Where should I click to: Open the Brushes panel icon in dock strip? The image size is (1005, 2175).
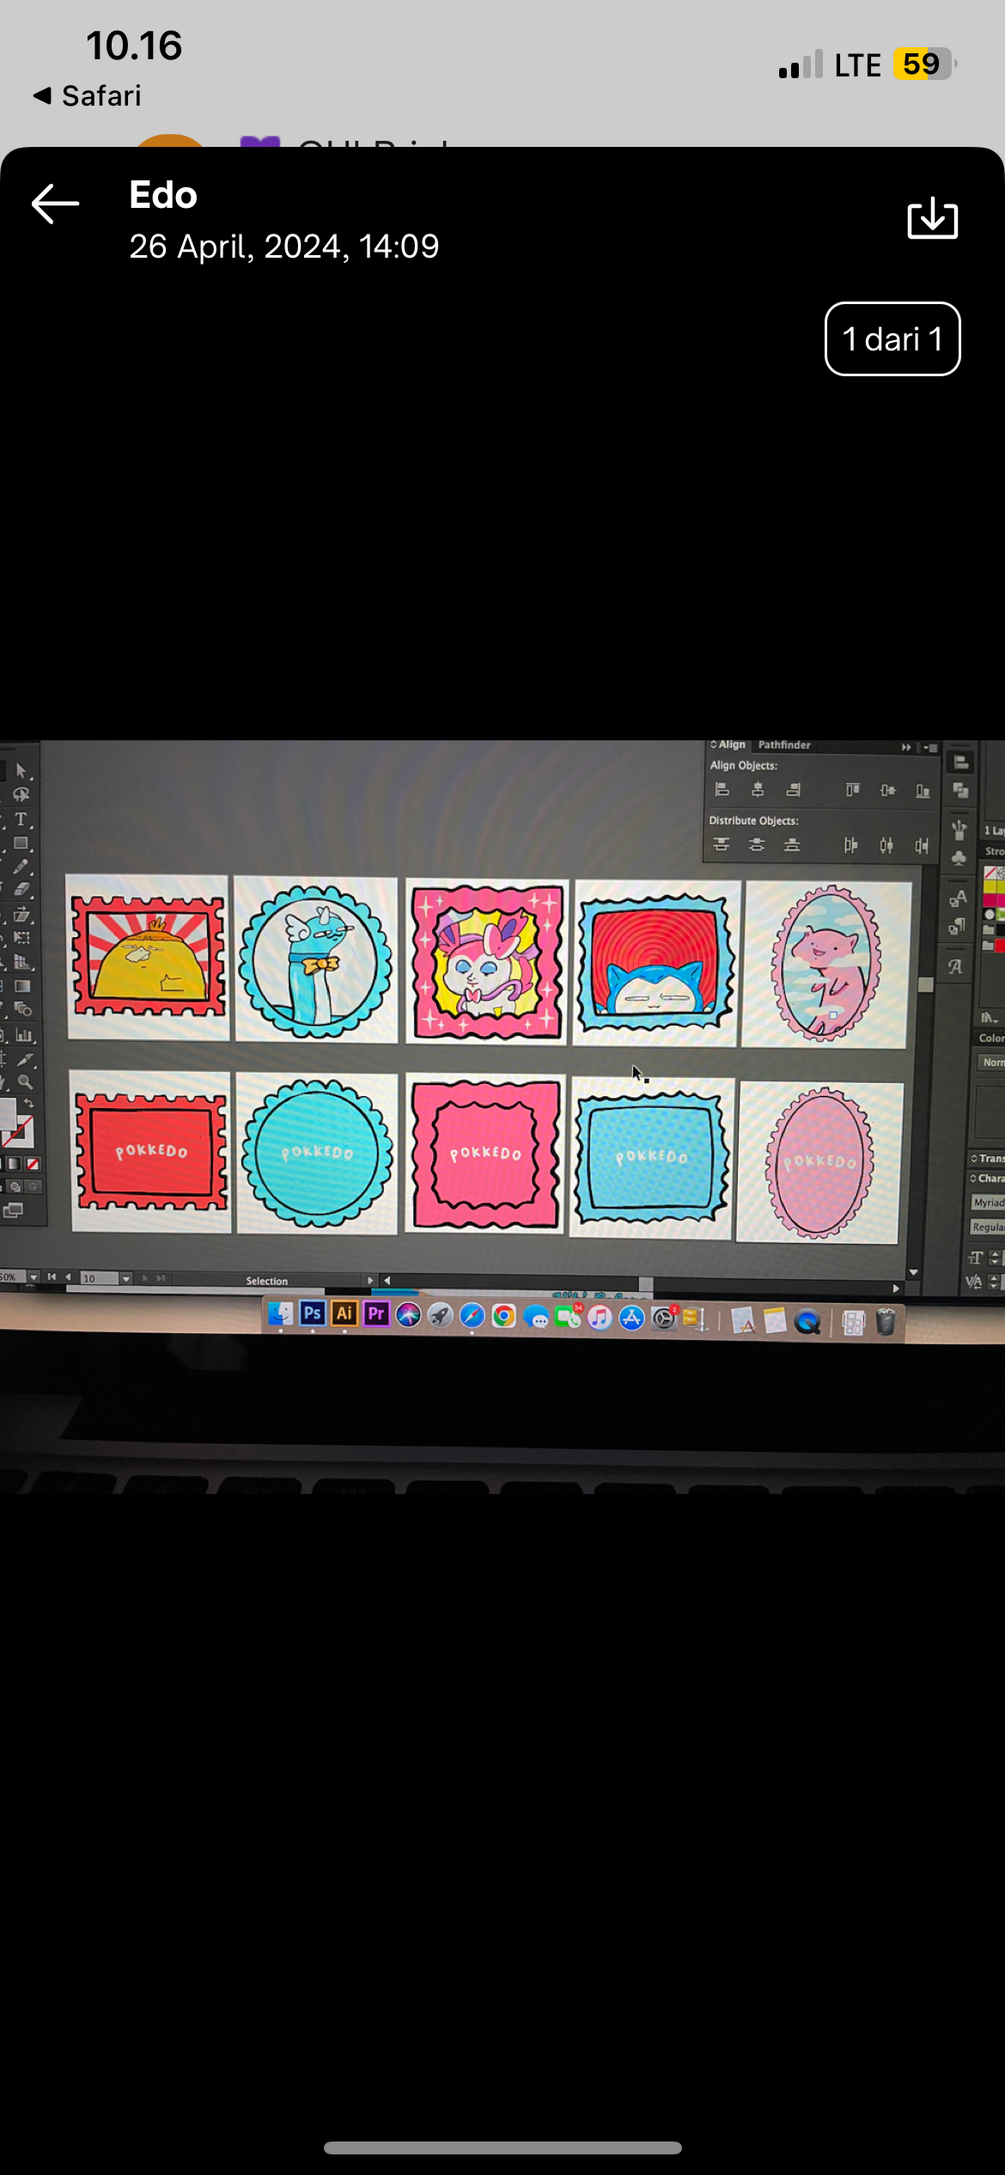958,829
